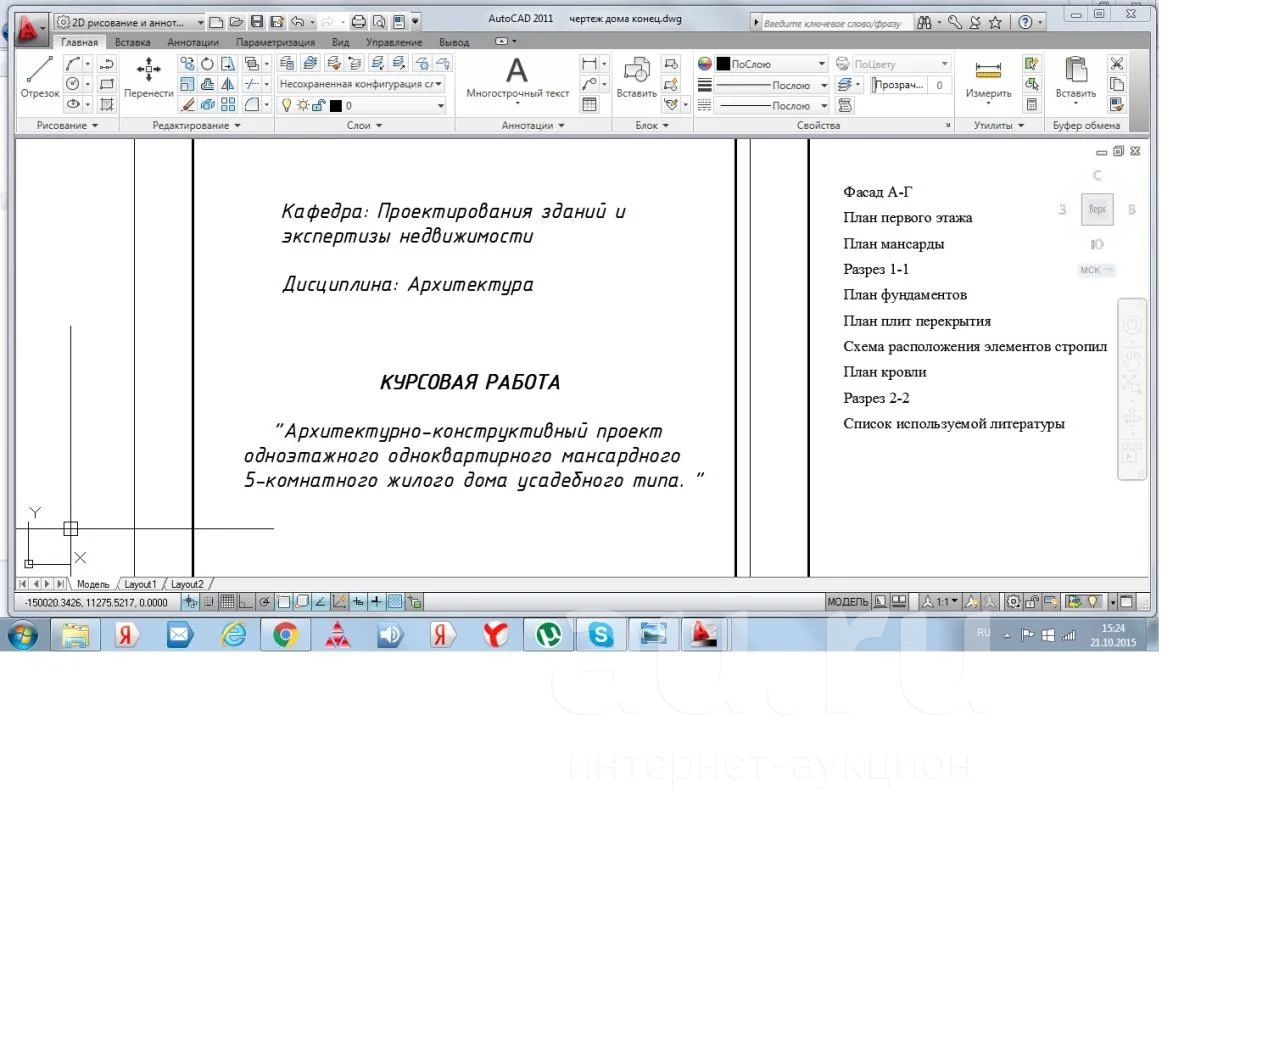1279x1050 pixels.
Task: Switch to the Вид ribbon tab
Action: click(x=340, y=42)
